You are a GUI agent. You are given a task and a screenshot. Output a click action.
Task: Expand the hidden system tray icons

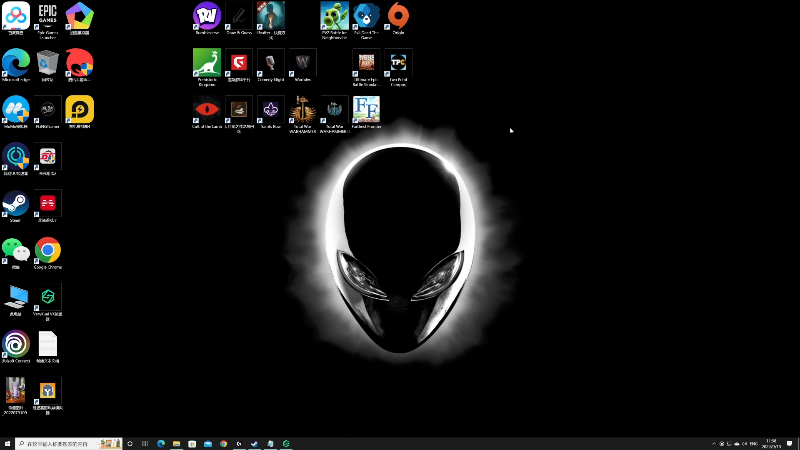714,444
